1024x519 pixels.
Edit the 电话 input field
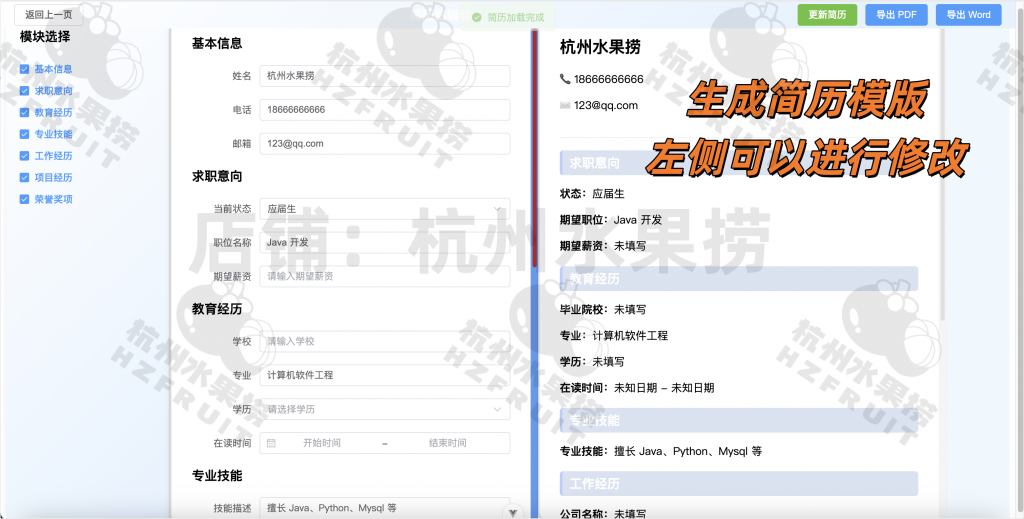[x=385, y=110]
